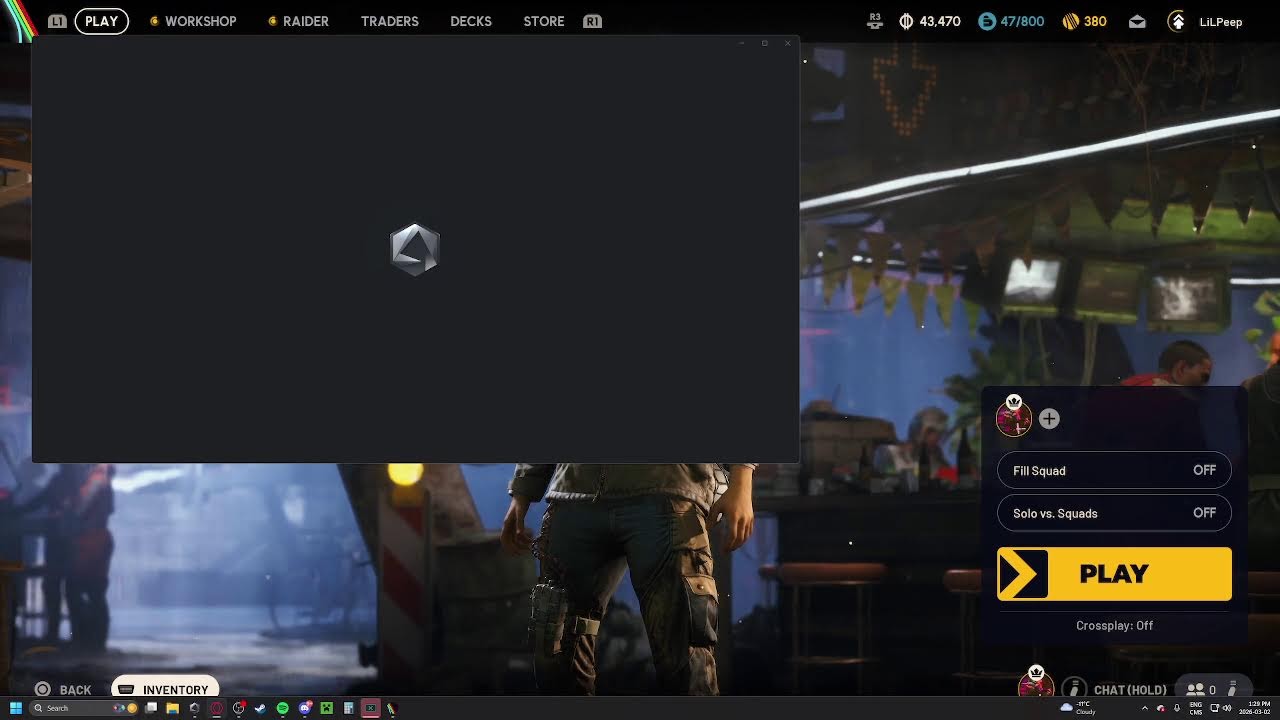Close the dark overlay window

coord(788,43)
